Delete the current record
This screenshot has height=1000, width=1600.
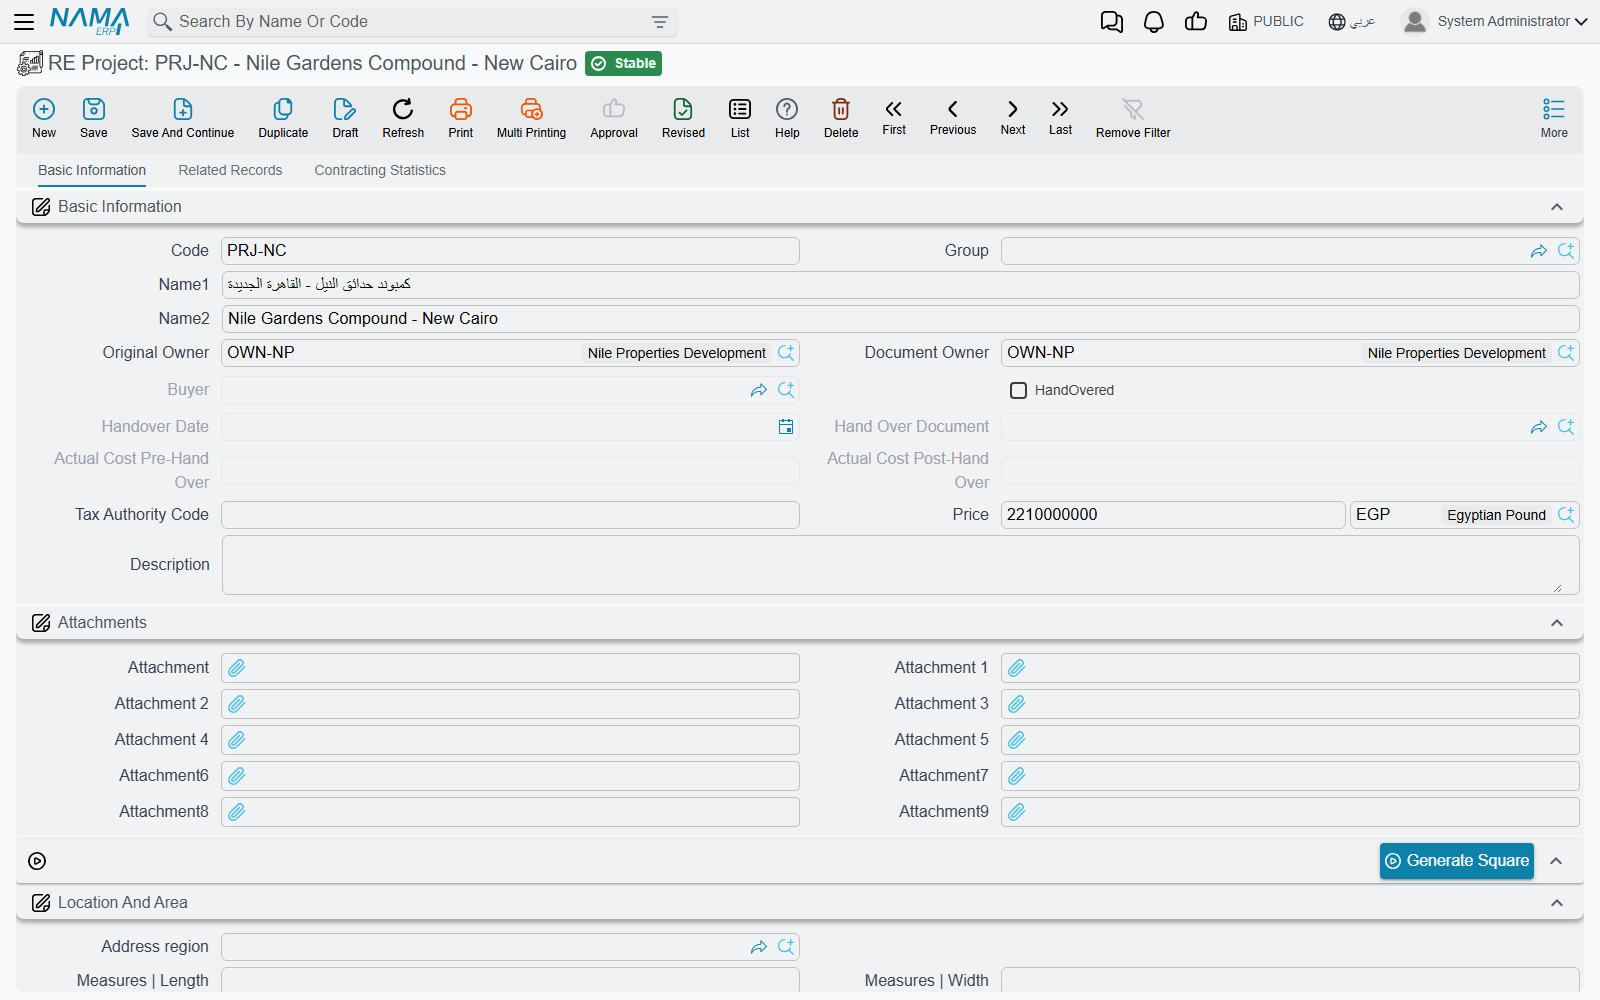click(841, 118)
